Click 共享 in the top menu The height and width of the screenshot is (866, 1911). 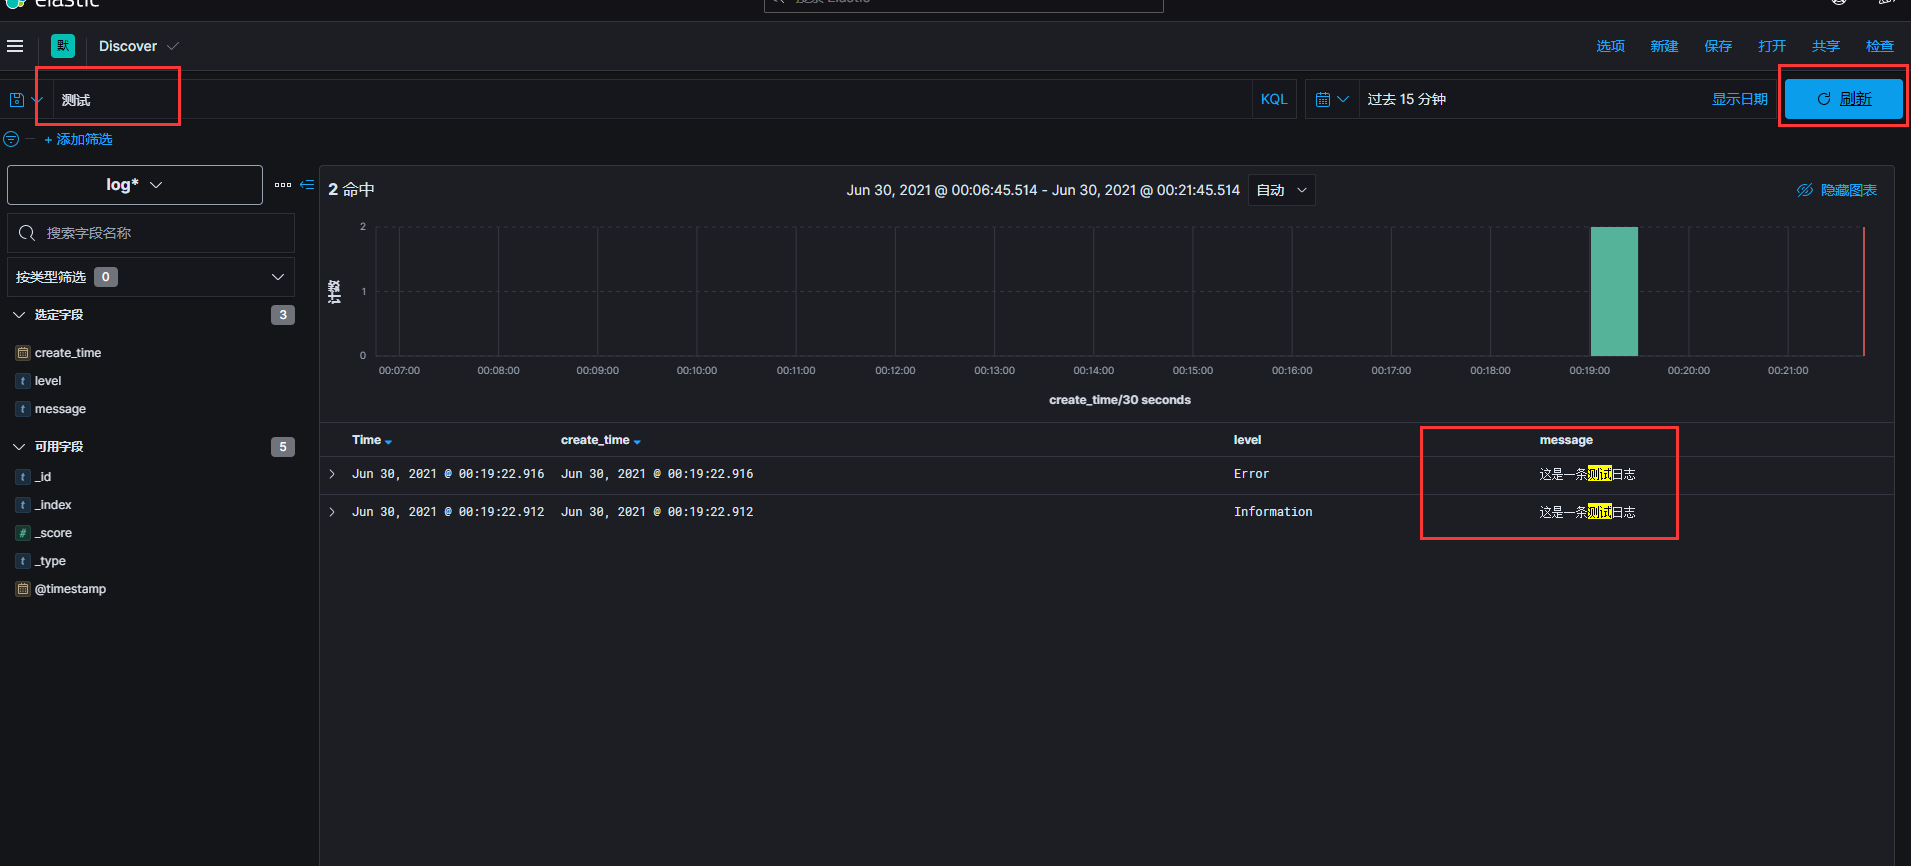(1826, 46)
